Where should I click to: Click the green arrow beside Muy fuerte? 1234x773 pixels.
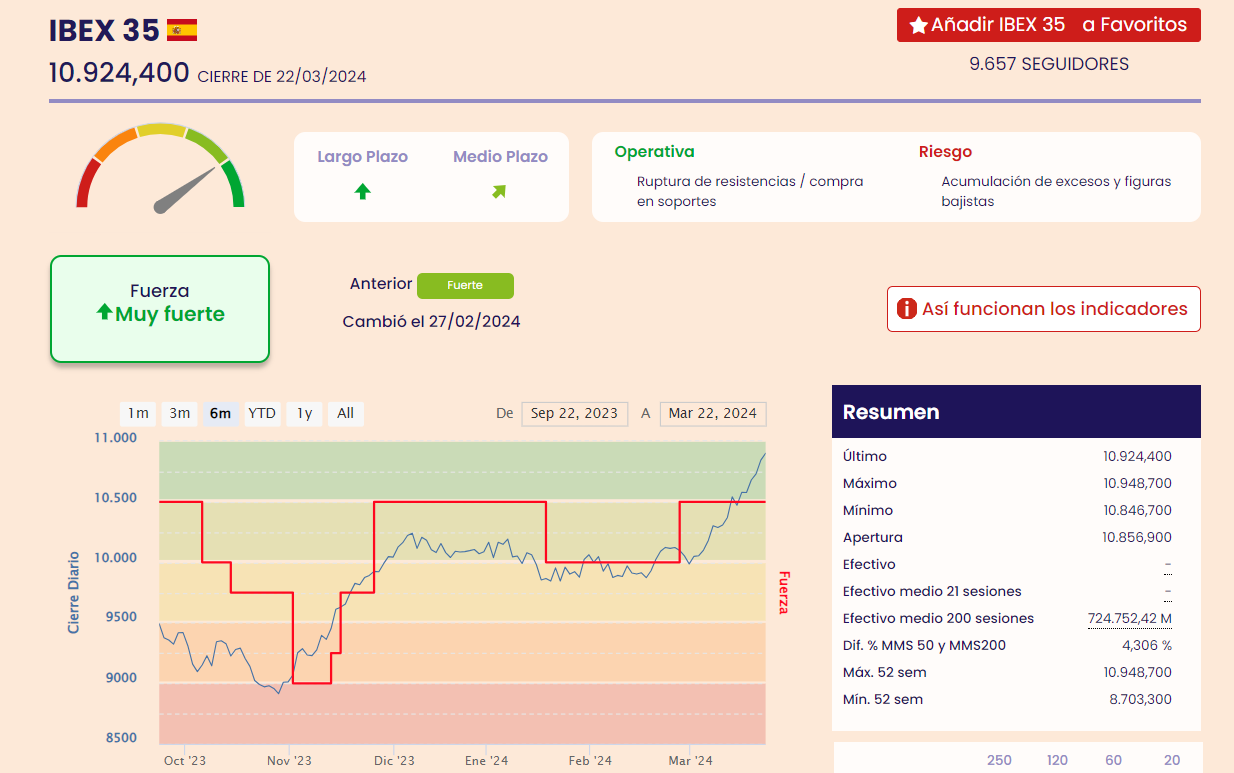104,313
